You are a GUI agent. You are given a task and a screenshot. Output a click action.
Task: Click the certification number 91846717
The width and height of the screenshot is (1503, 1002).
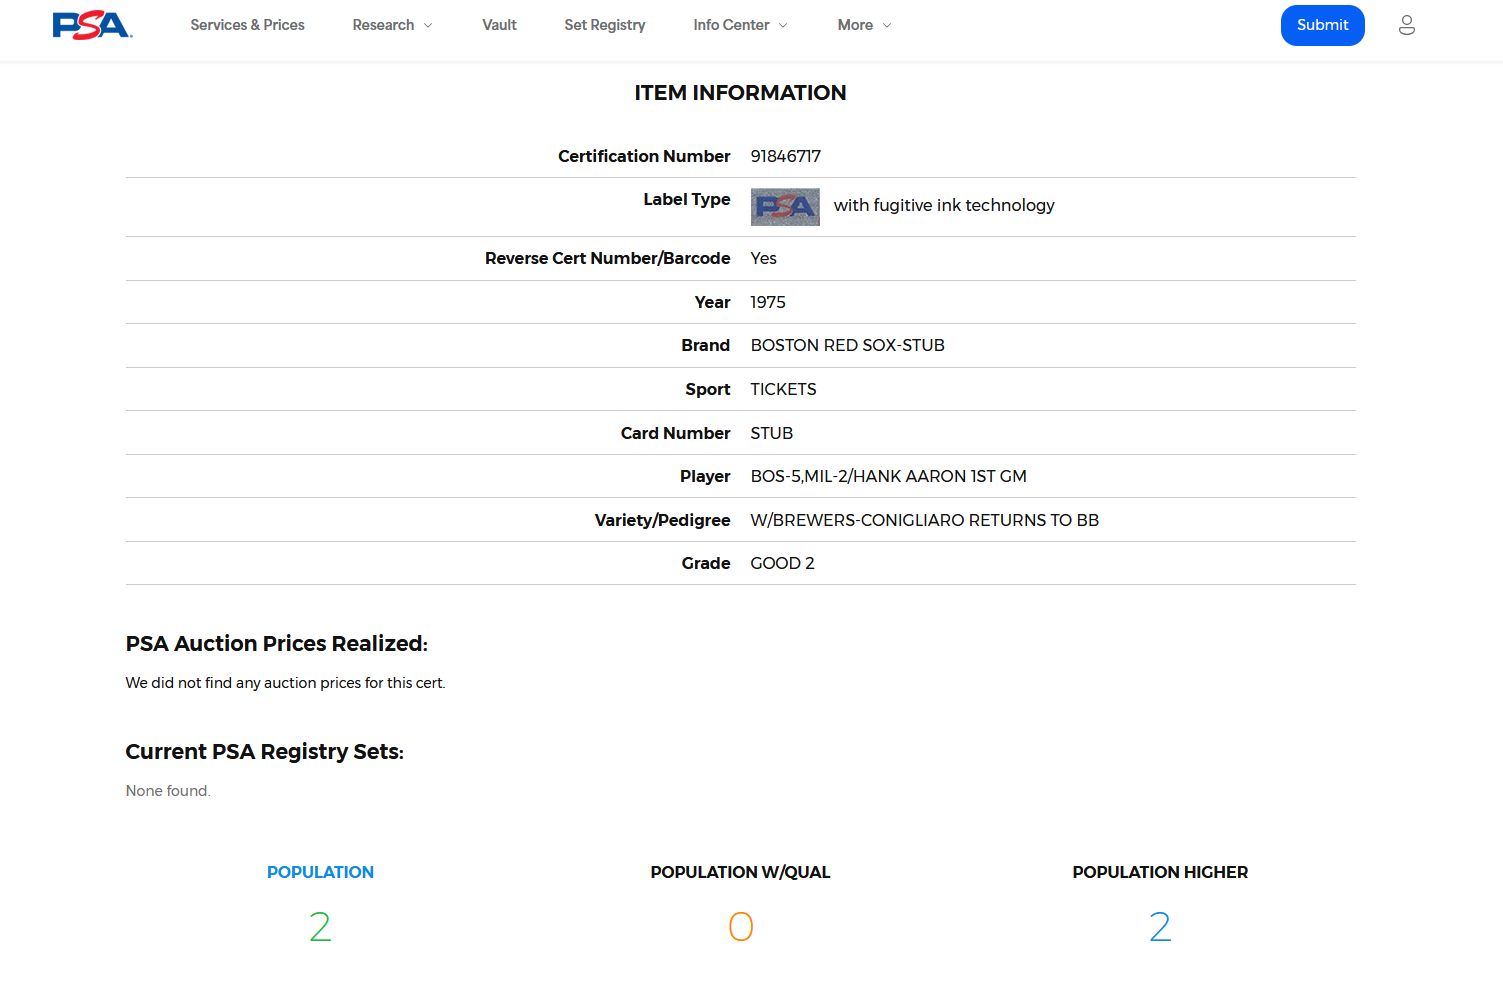coord(785,156)
